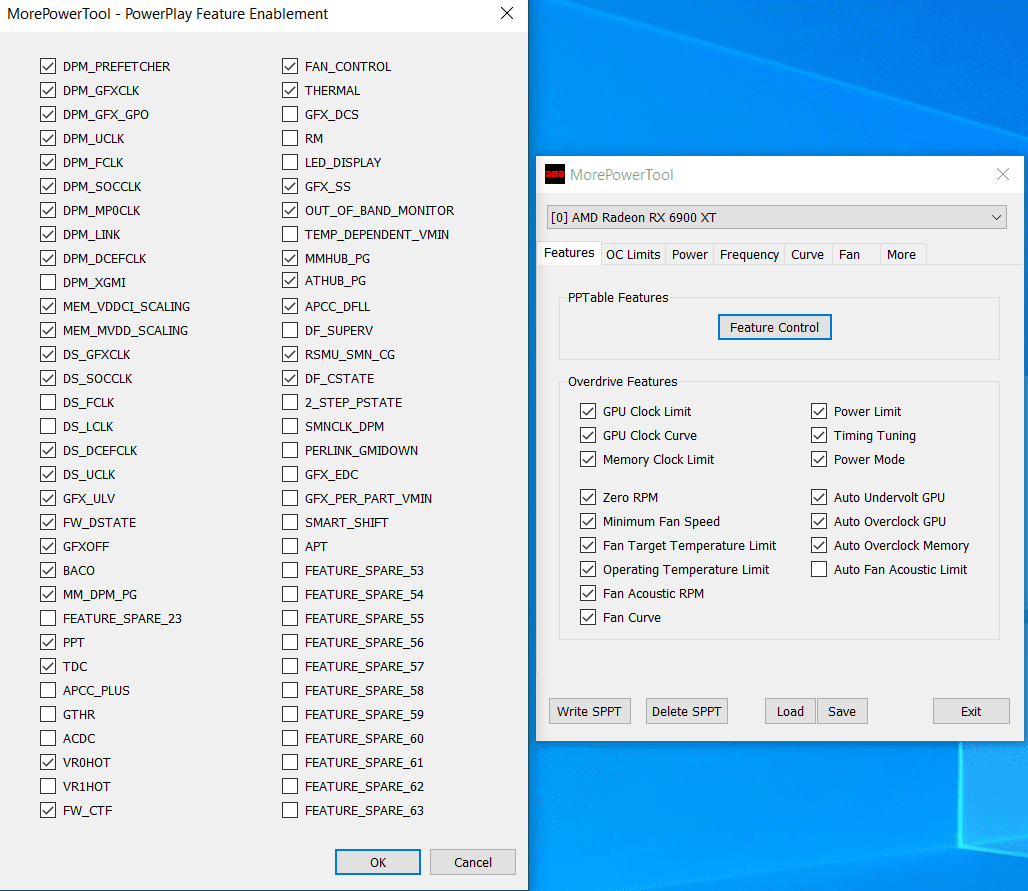This screenshot has height=891, width=1028.
Task: Toggle the TDC checkbox
Action: click(x=48, y=666)
